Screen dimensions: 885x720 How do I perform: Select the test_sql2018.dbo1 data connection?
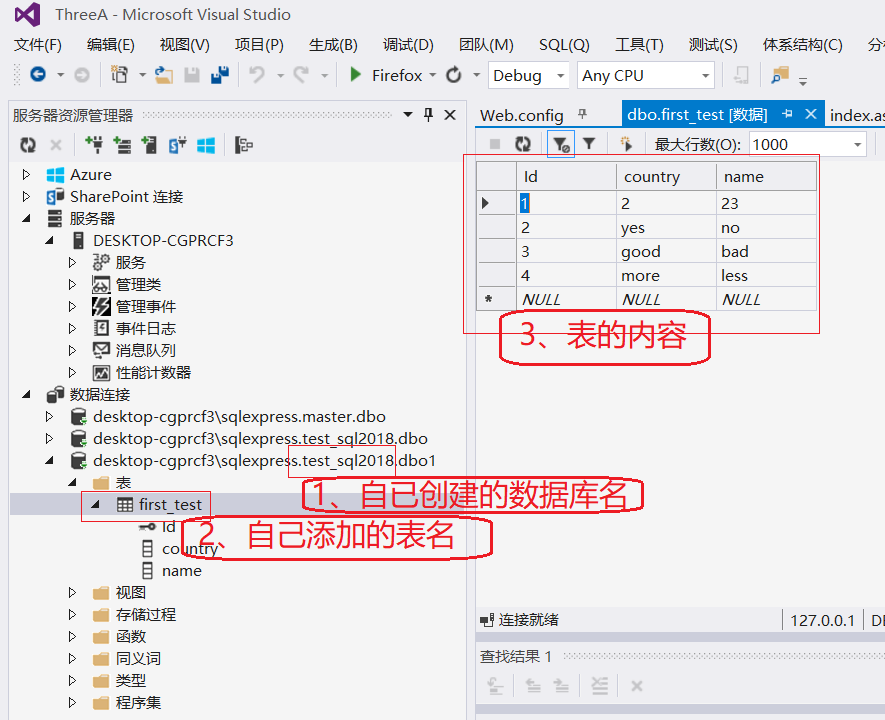[x=264, y=461]
